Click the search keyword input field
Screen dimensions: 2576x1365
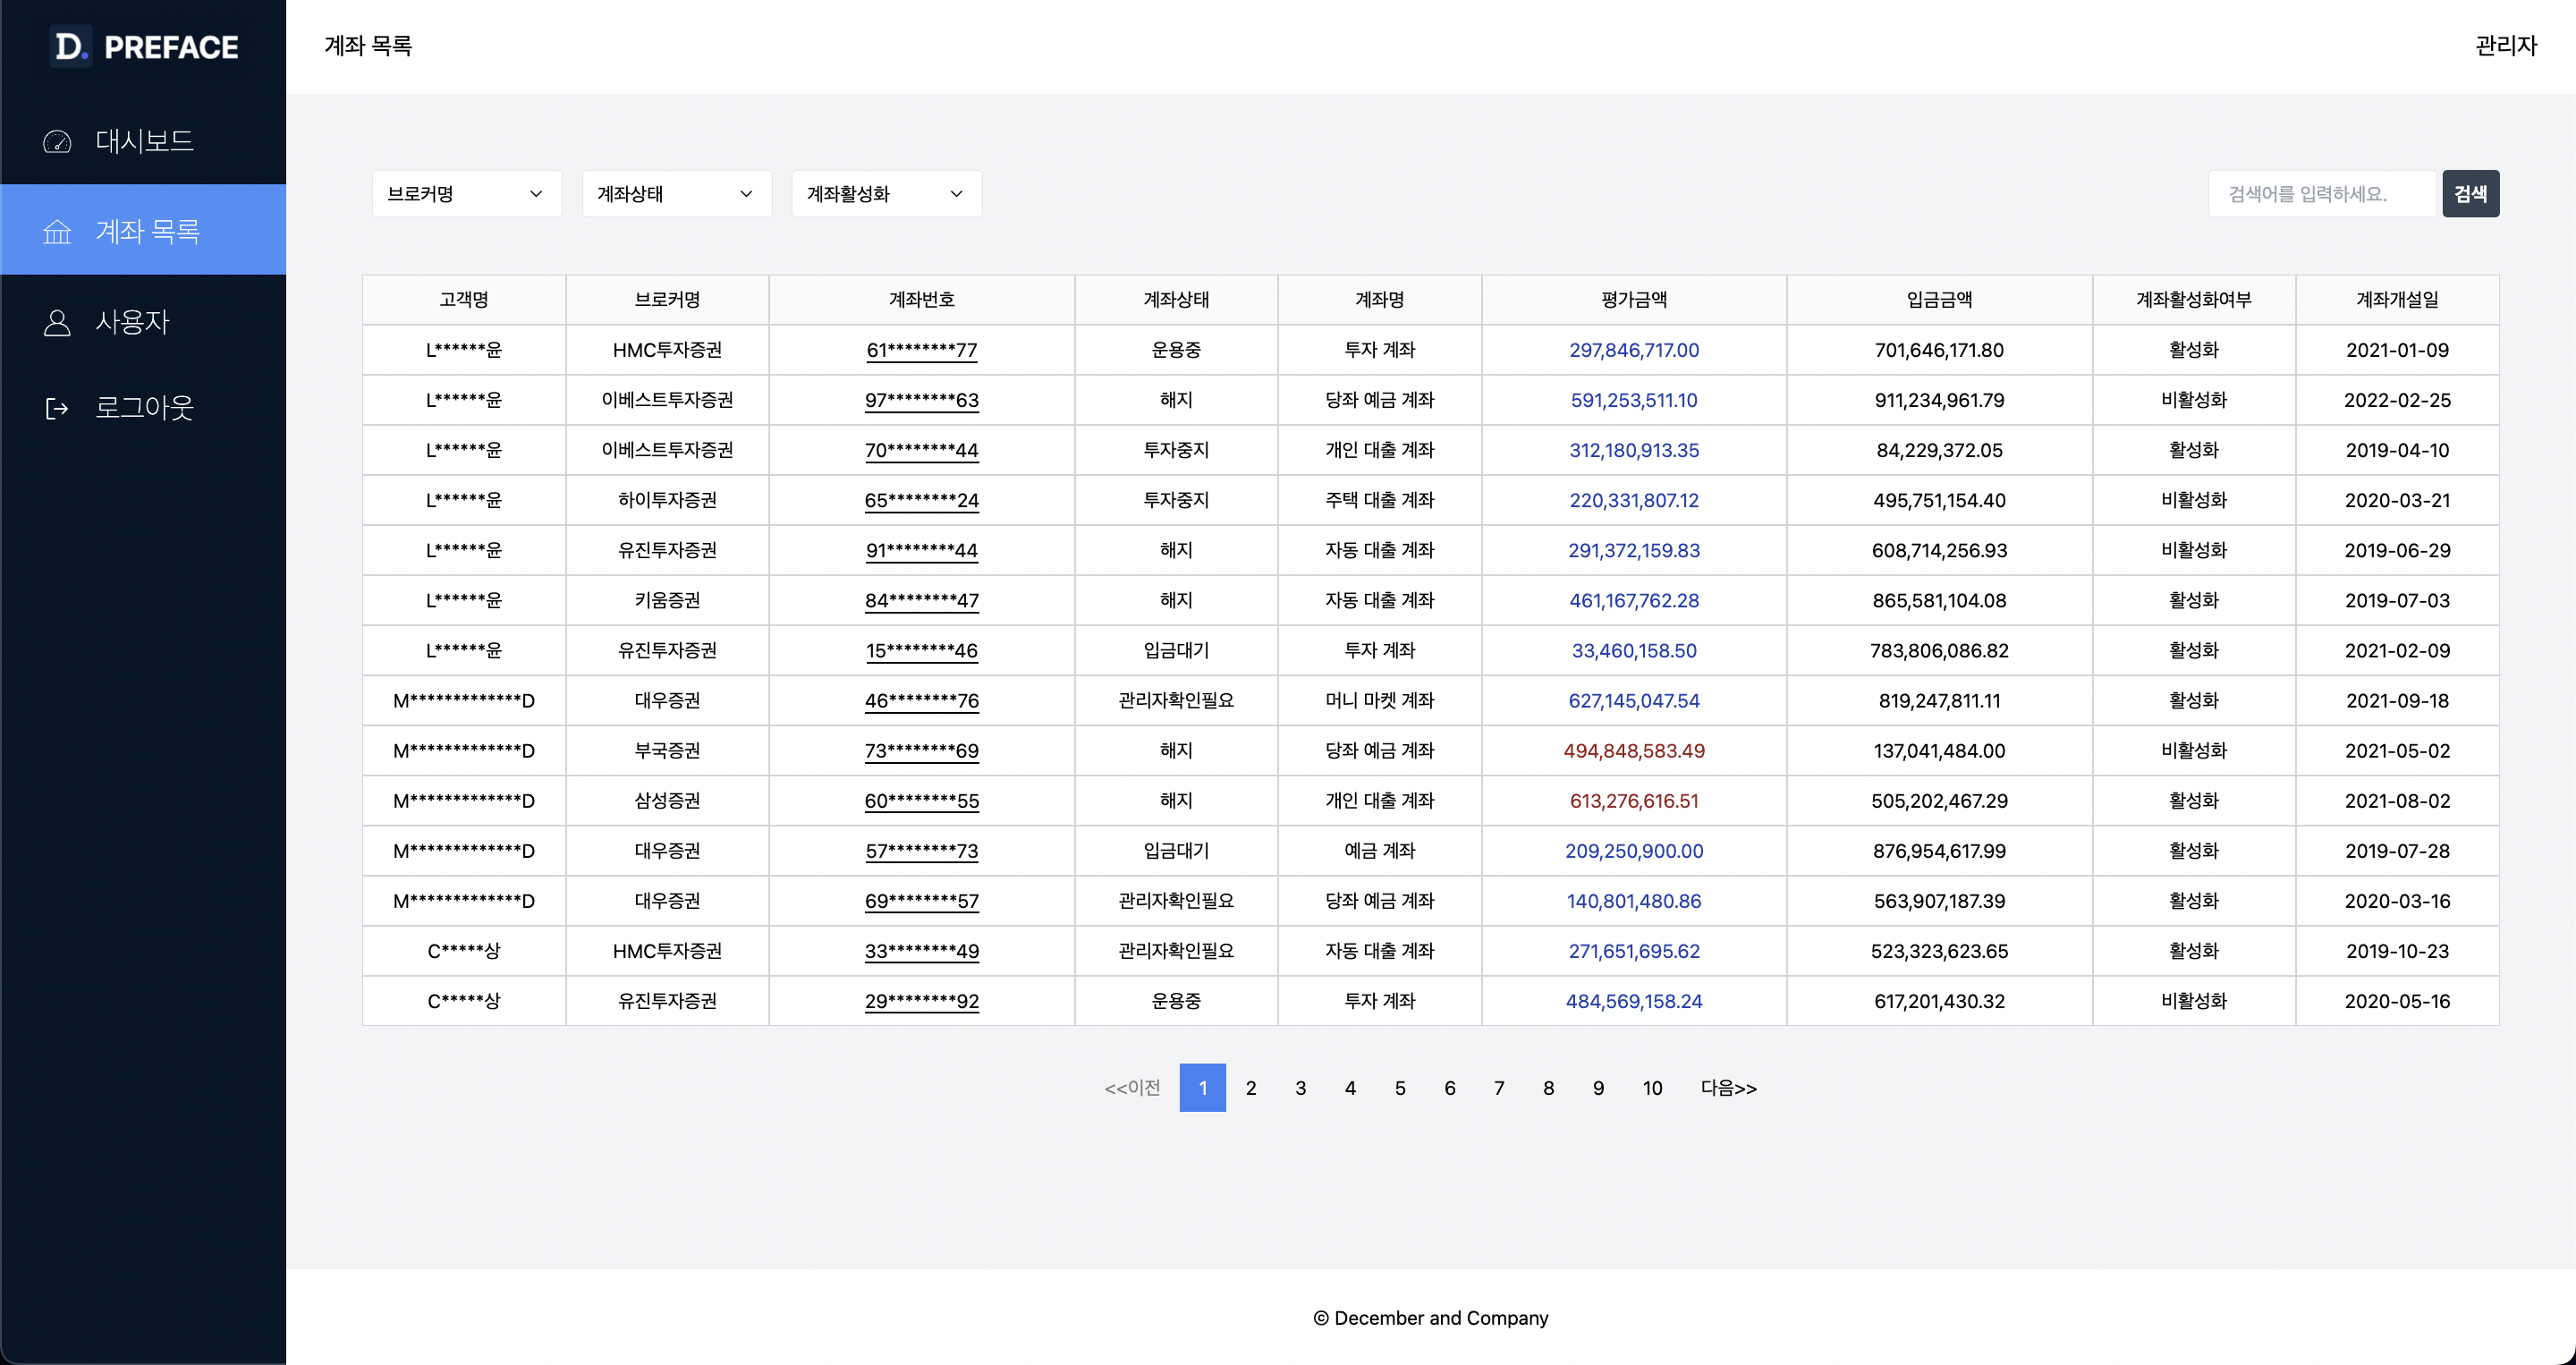[x=2322, y=193]
